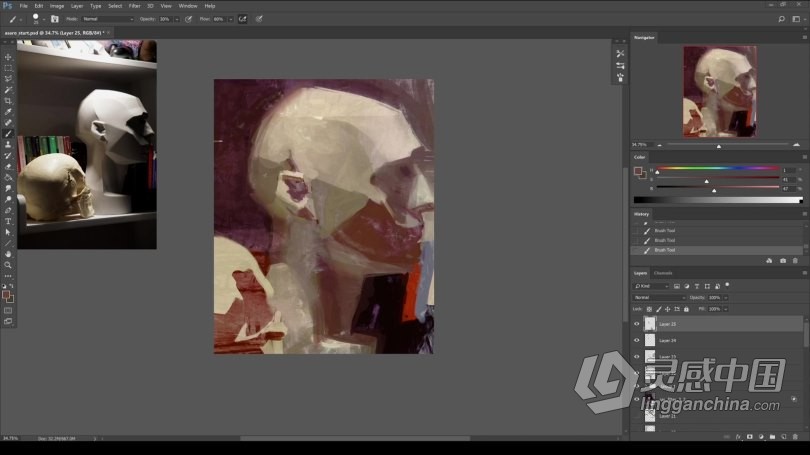Switch to the Channels tab
Image resolution: width=810 pixels, height=455 pixels.
click(663, 273)
